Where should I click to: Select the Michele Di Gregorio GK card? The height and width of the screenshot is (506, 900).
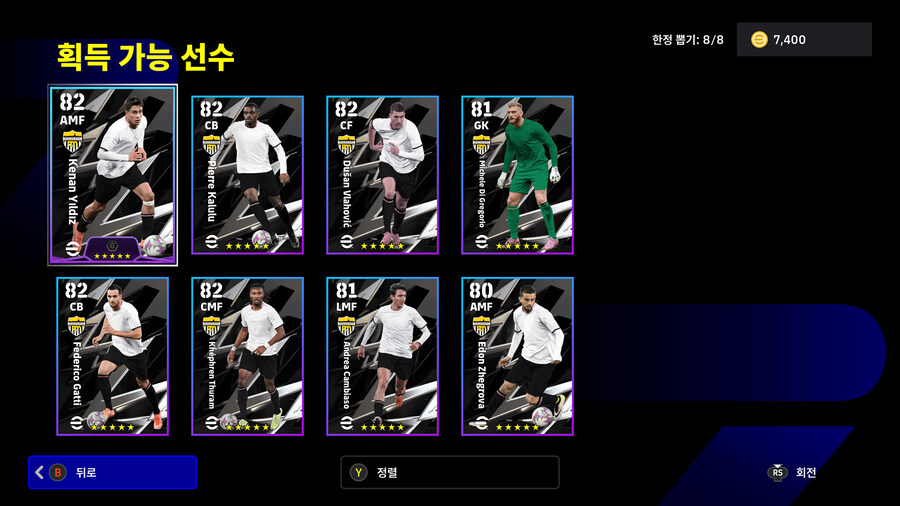point(517,175)
